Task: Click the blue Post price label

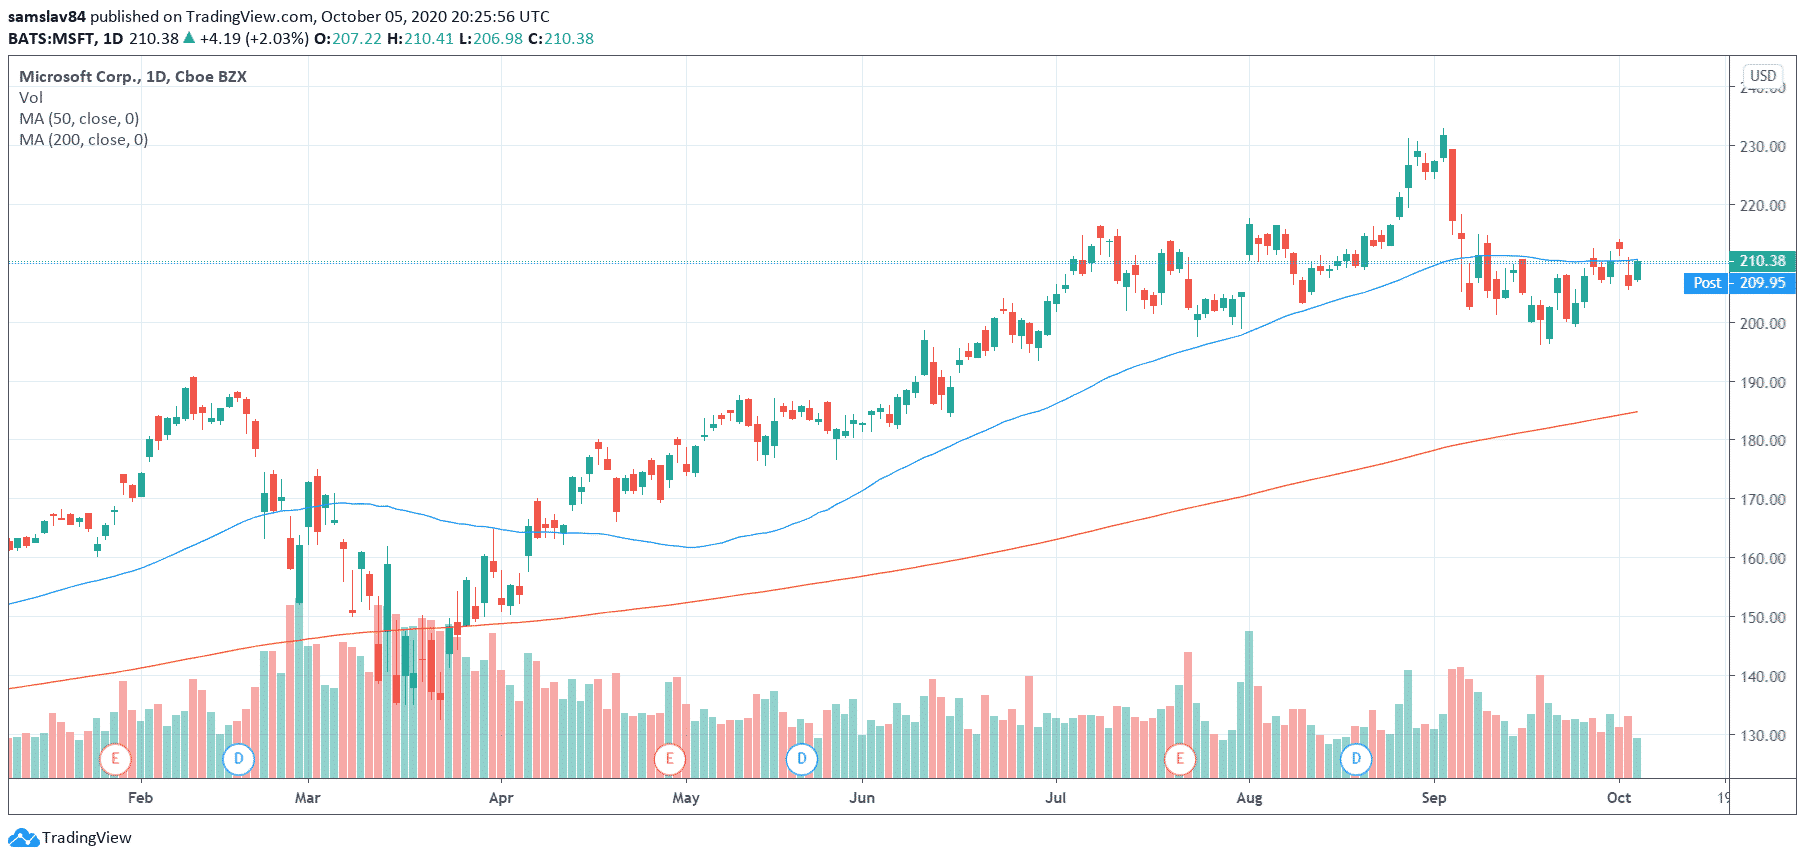Action: click(x=1706, y=283)
